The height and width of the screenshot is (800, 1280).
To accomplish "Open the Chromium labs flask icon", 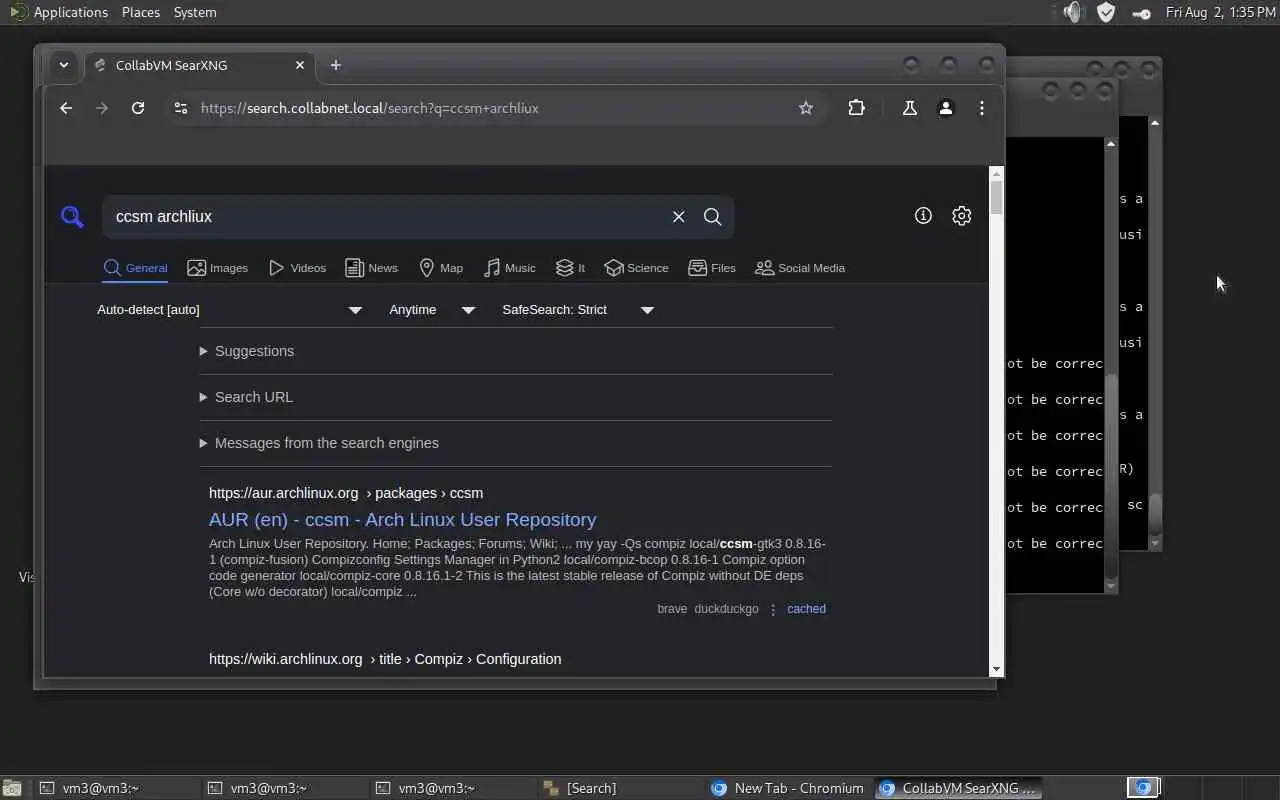I will 910,108.
